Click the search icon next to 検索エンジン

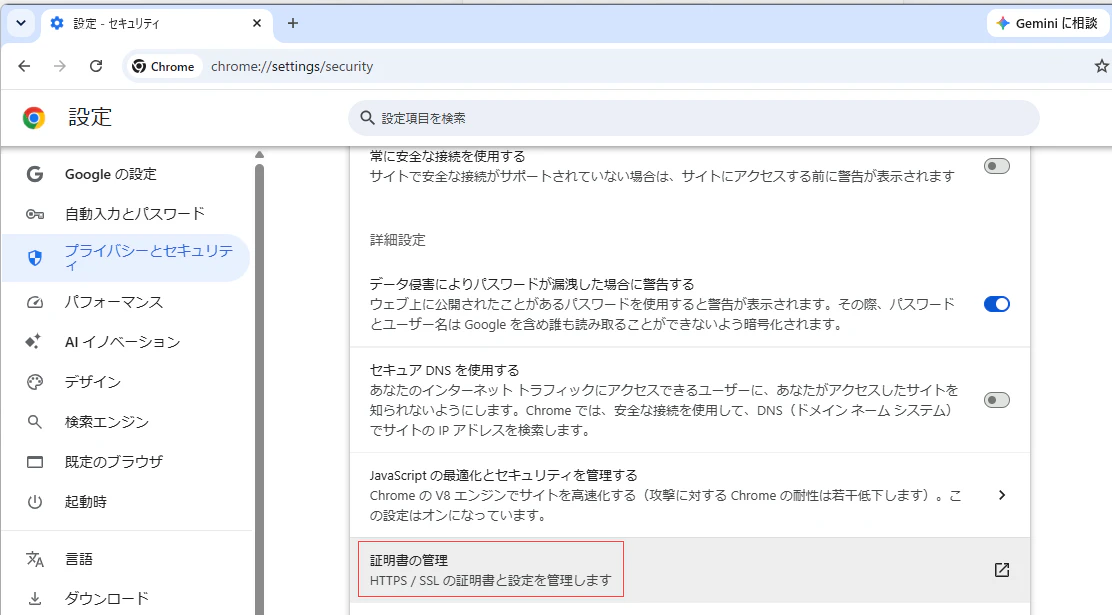34,422
